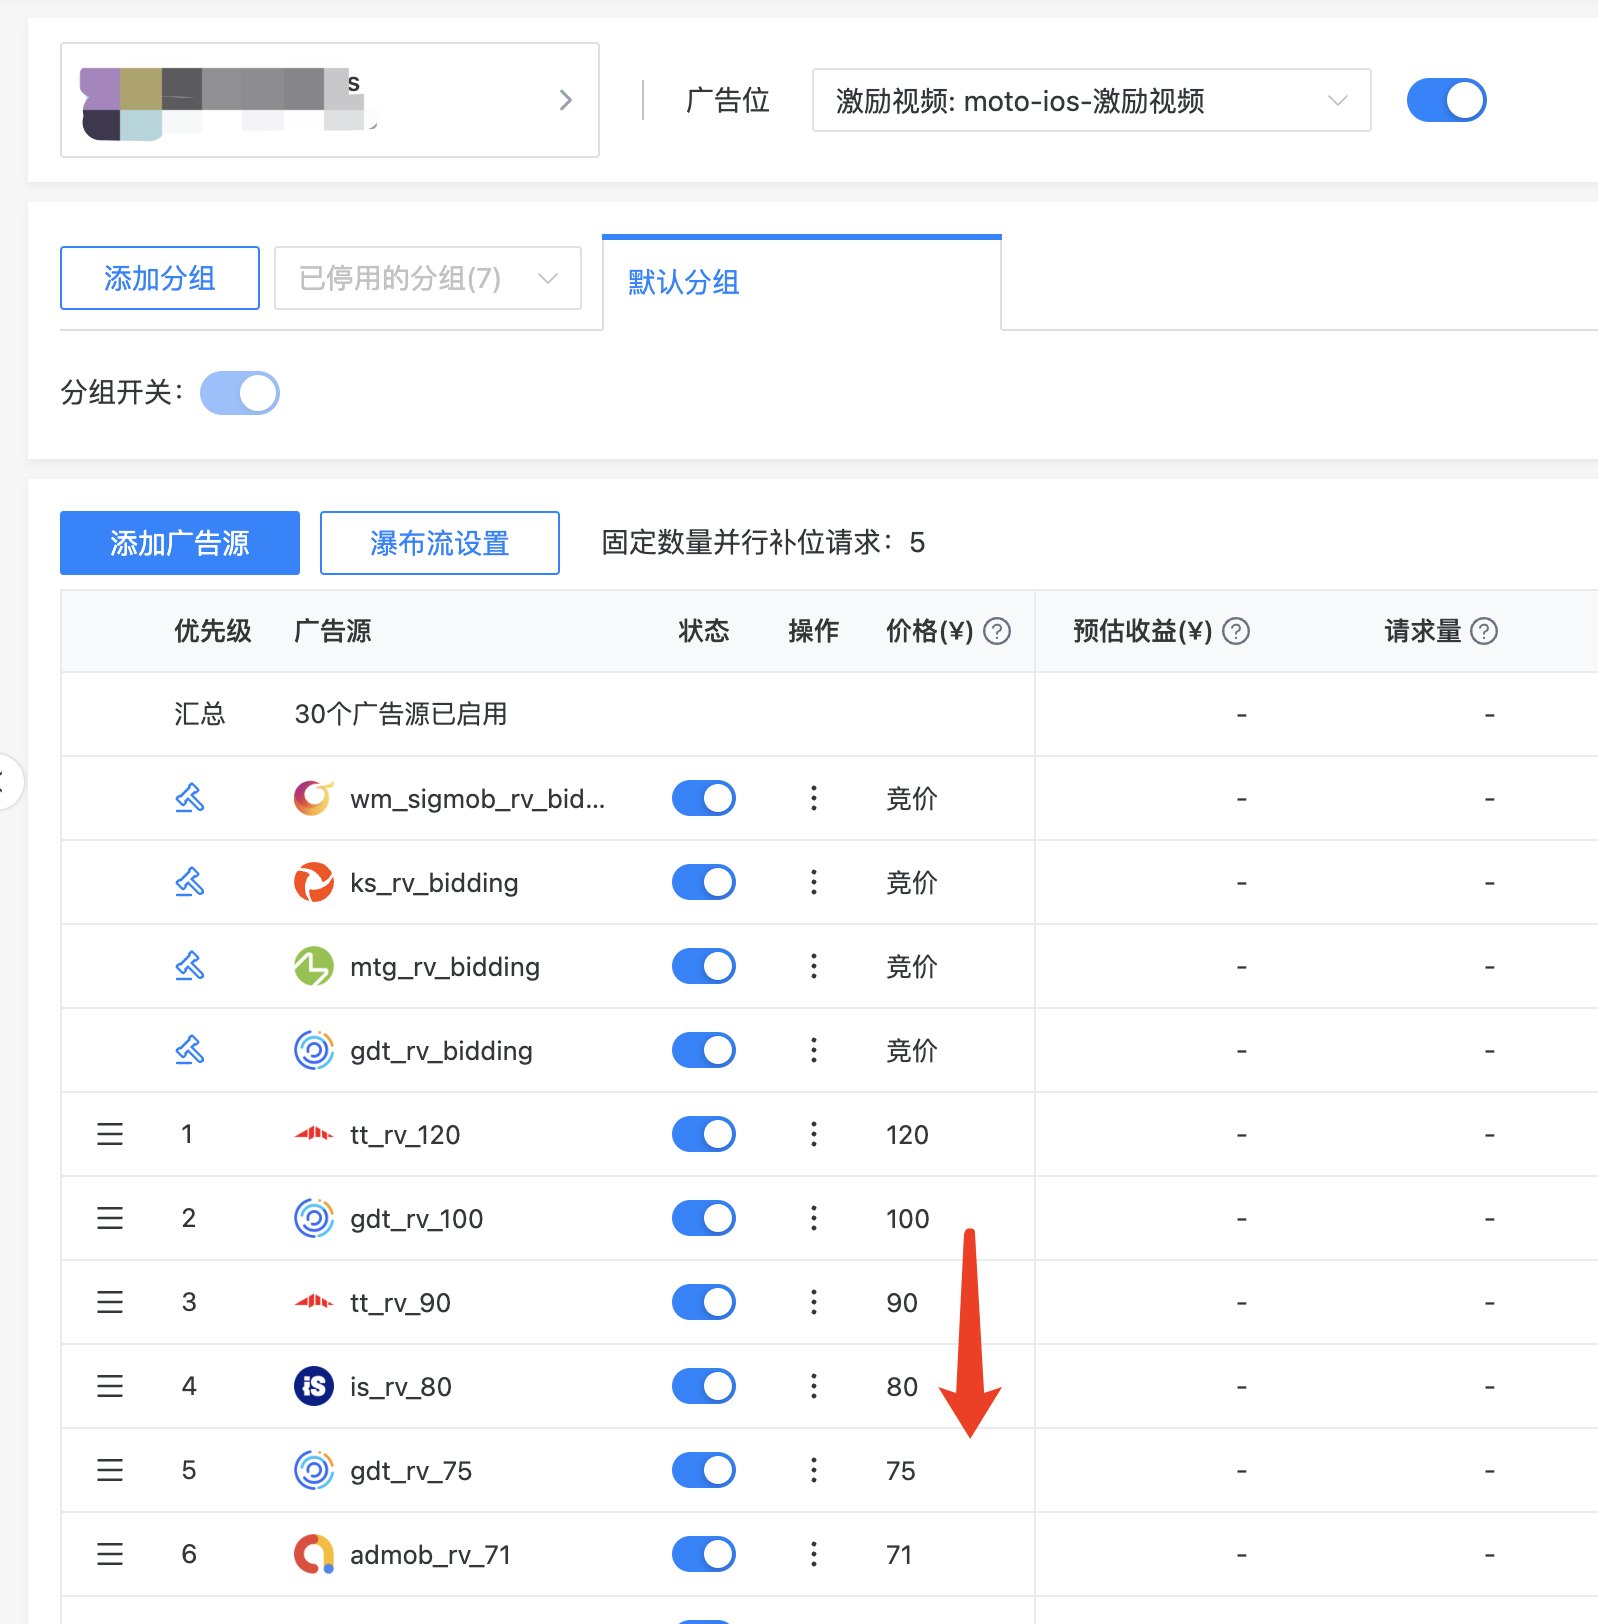Click help icon beside 请求量 header

(x=1484, y=631)
